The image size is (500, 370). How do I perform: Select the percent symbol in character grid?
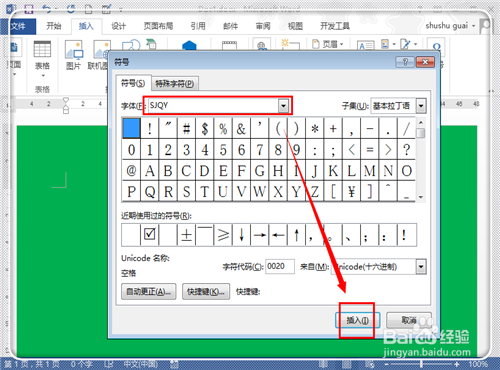point(223,128)
